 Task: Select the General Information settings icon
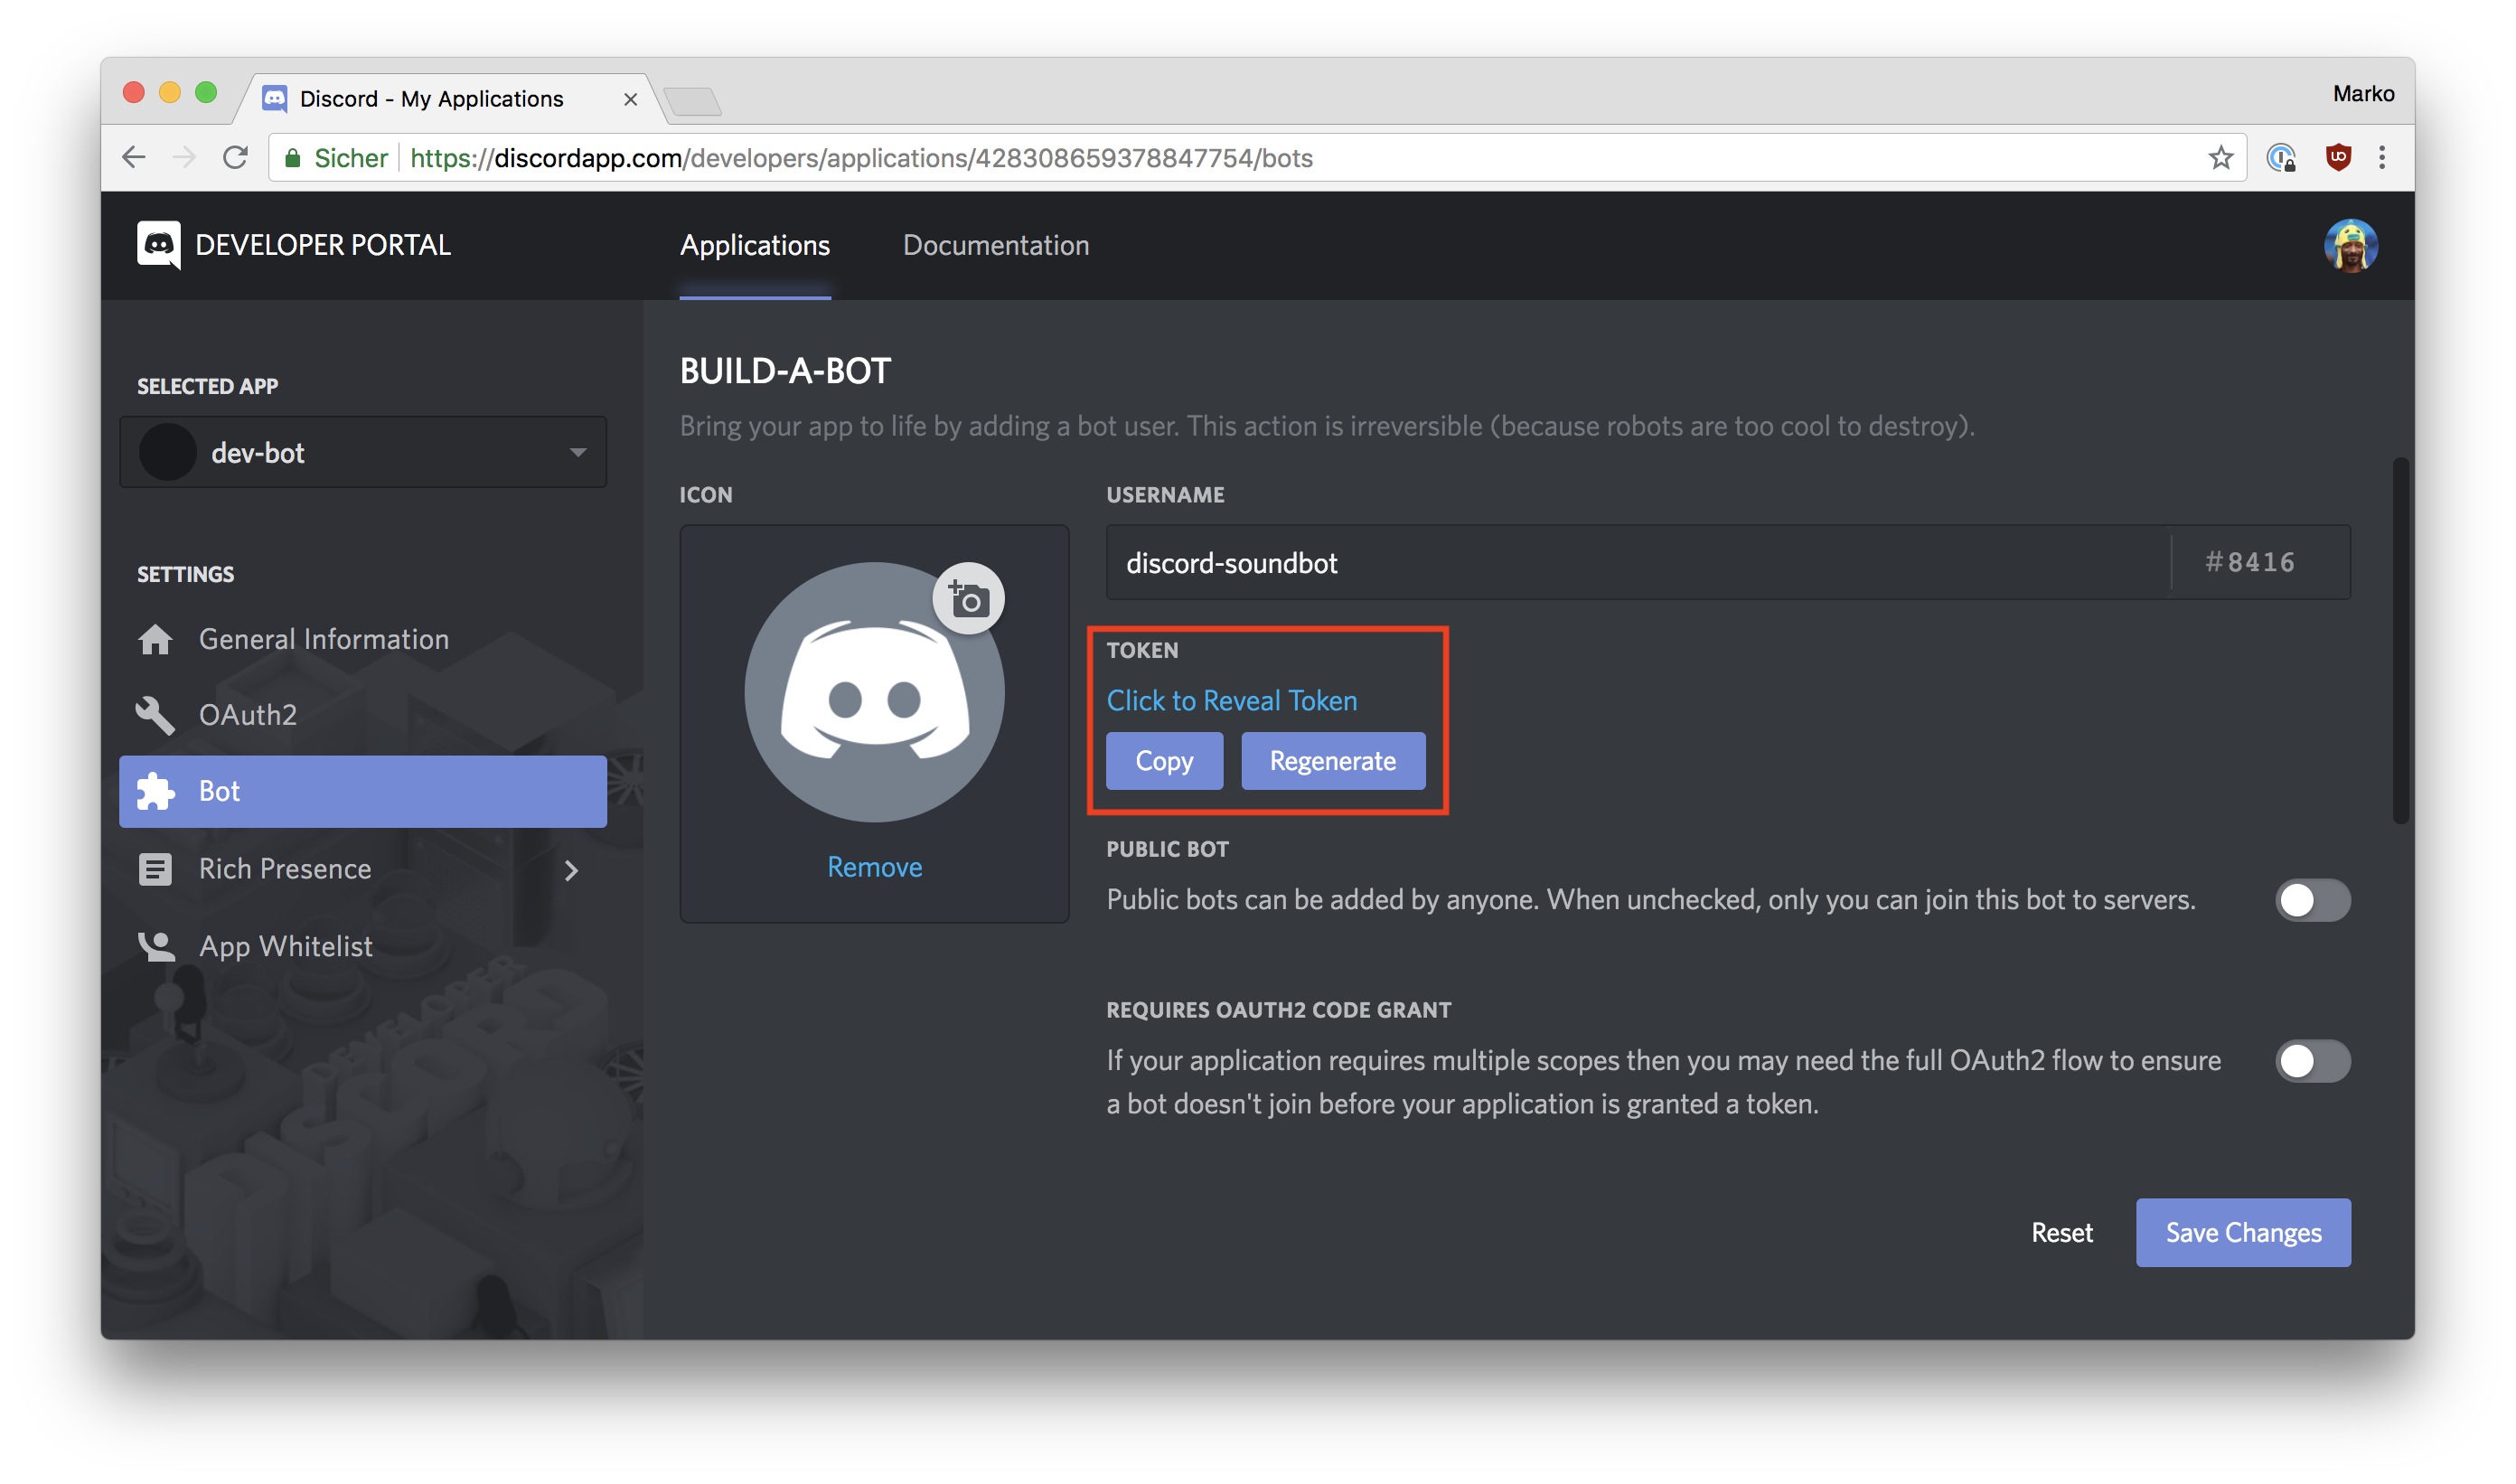pyautogui.click(x=155, y=636)
